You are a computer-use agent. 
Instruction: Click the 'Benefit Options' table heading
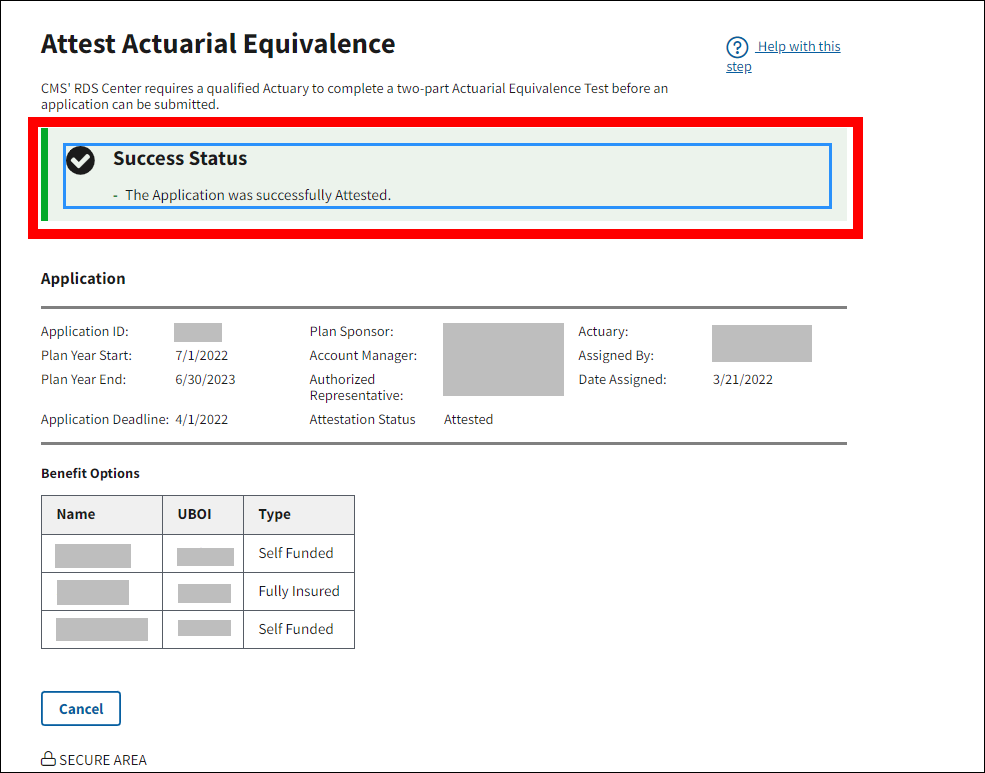[90, 473]
